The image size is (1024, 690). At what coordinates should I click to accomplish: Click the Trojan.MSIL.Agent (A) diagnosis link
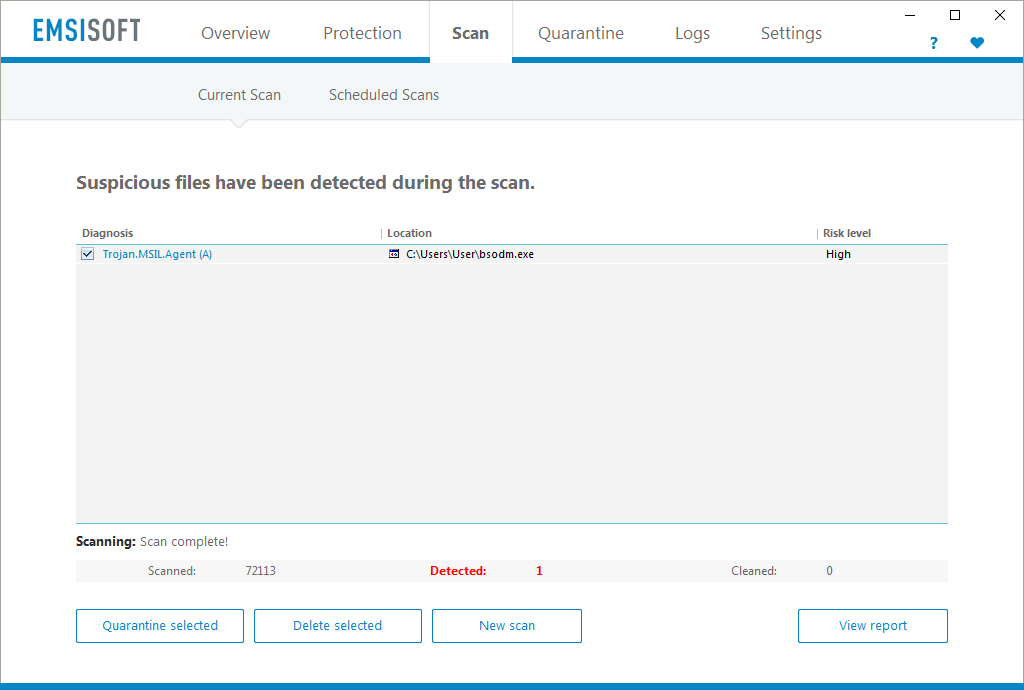coord(157,254)
